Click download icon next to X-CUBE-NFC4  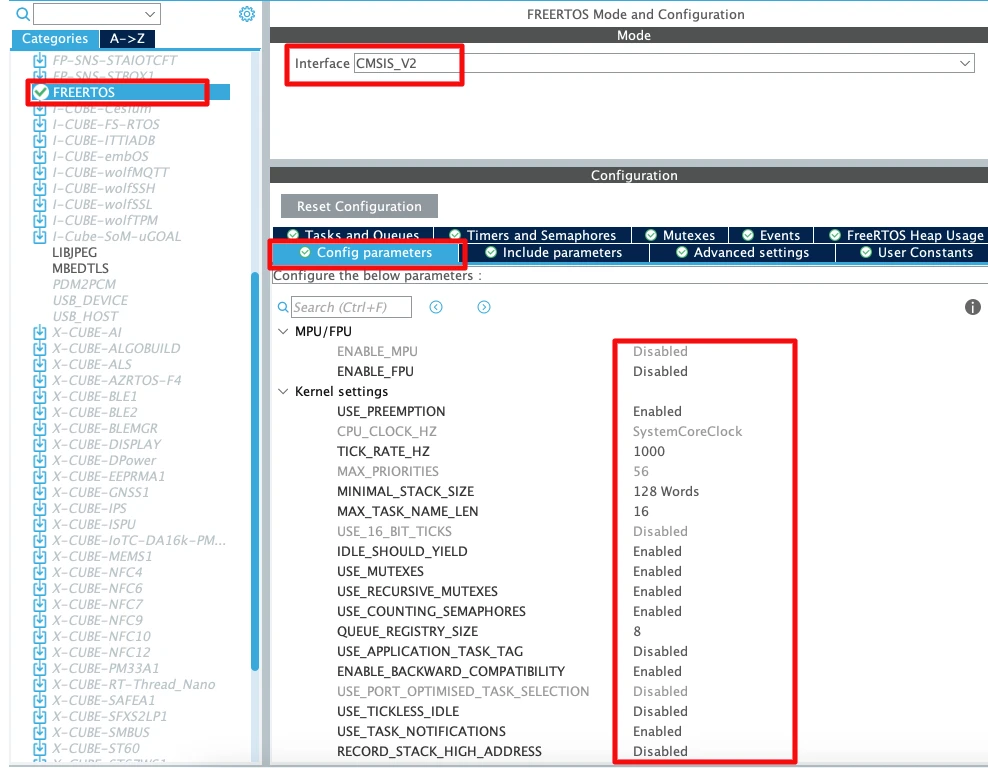[x=40, y=572]
